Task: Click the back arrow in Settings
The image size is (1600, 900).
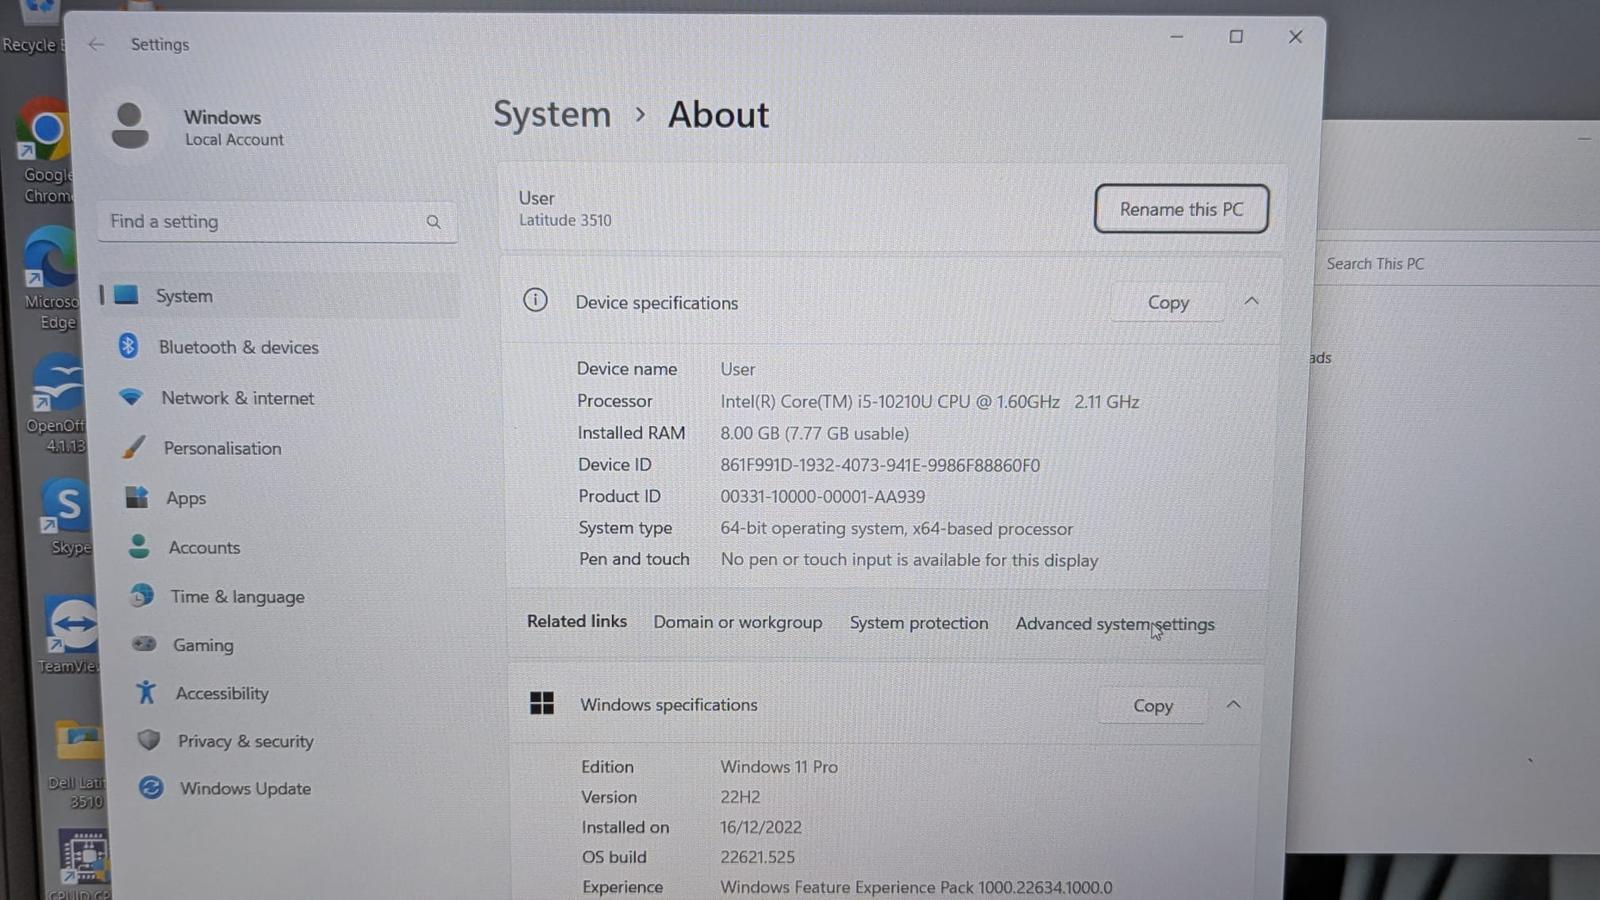Action: click(96, 44)
